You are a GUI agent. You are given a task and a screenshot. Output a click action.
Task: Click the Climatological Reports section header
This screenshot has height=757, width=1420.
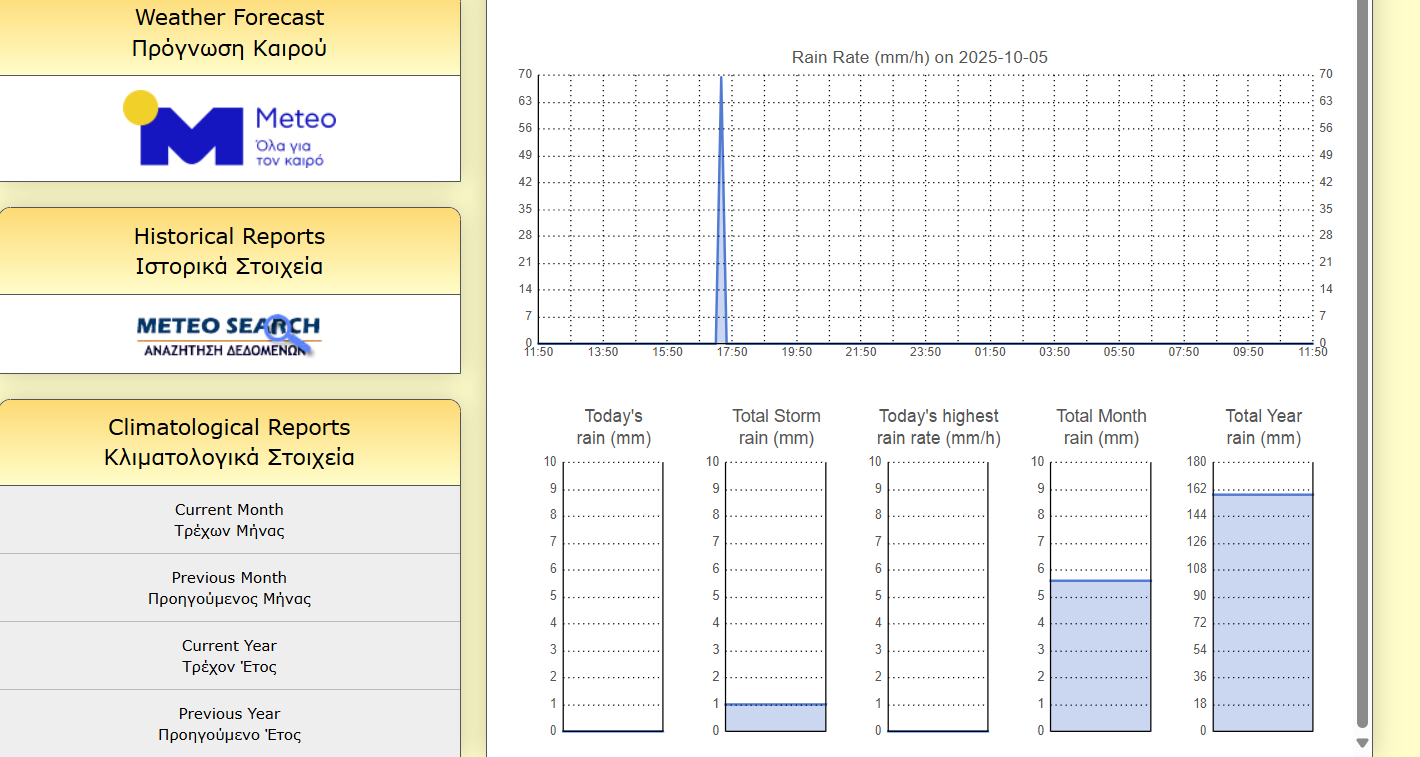(230, 442)
